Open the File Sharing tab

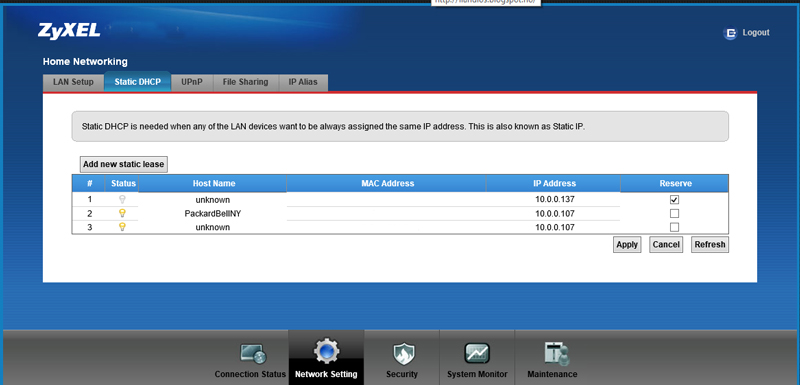click(x=245, y=82)
